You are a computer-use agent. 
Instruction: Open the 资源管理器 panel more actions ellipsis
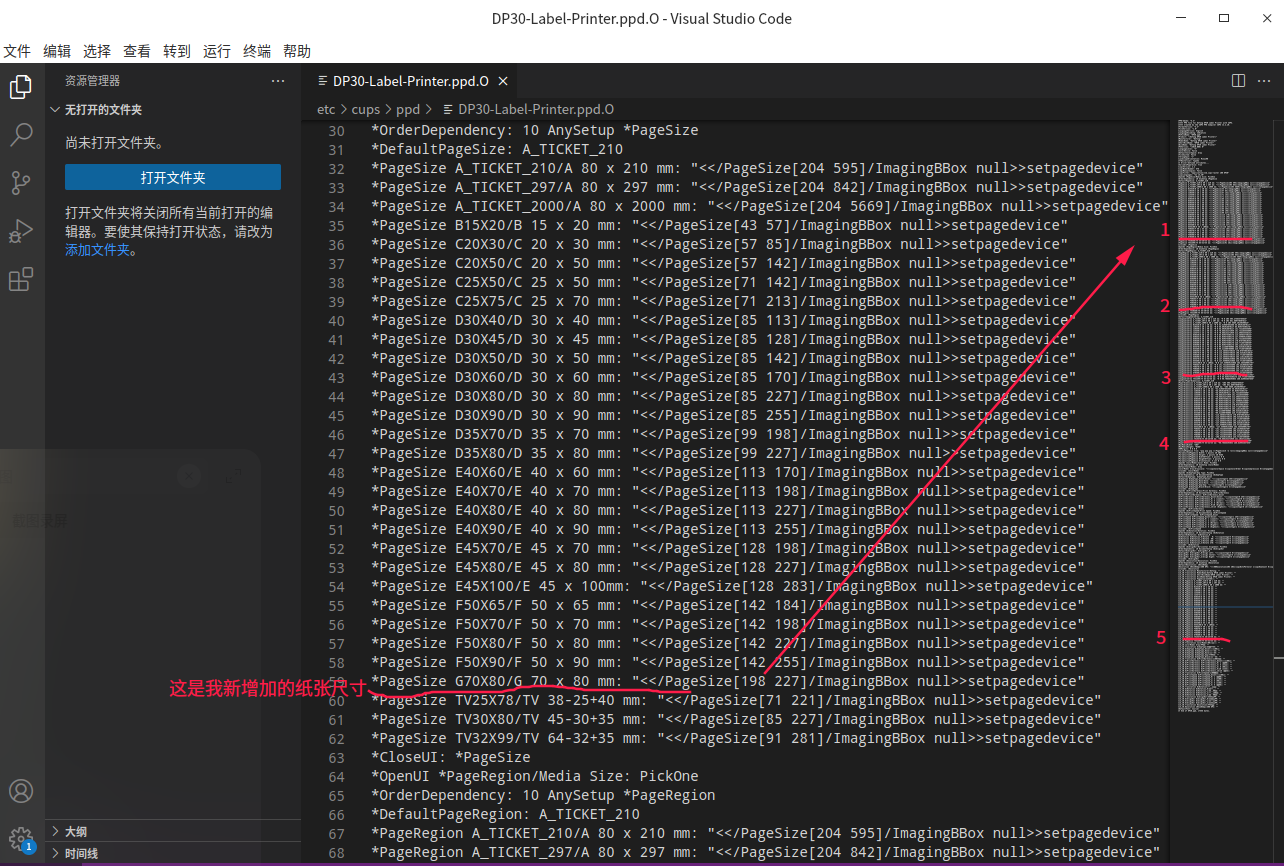pos(278,81)
